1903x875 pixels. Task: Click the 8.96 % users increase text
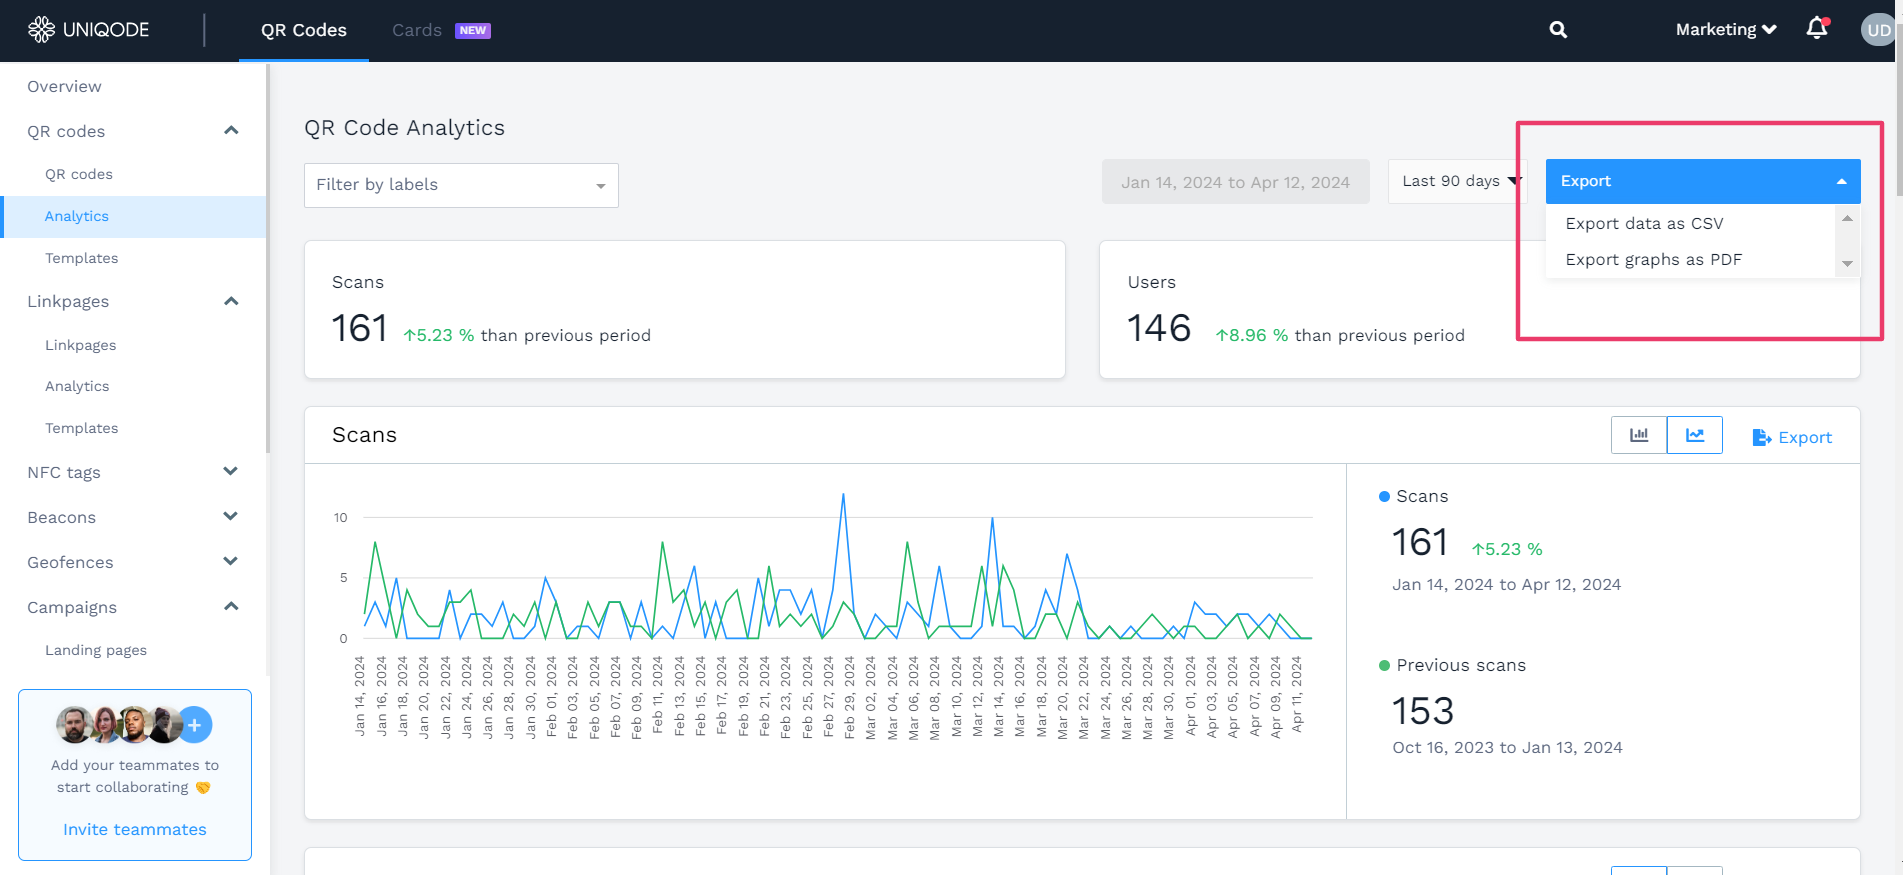click(x=1252, y=336)
